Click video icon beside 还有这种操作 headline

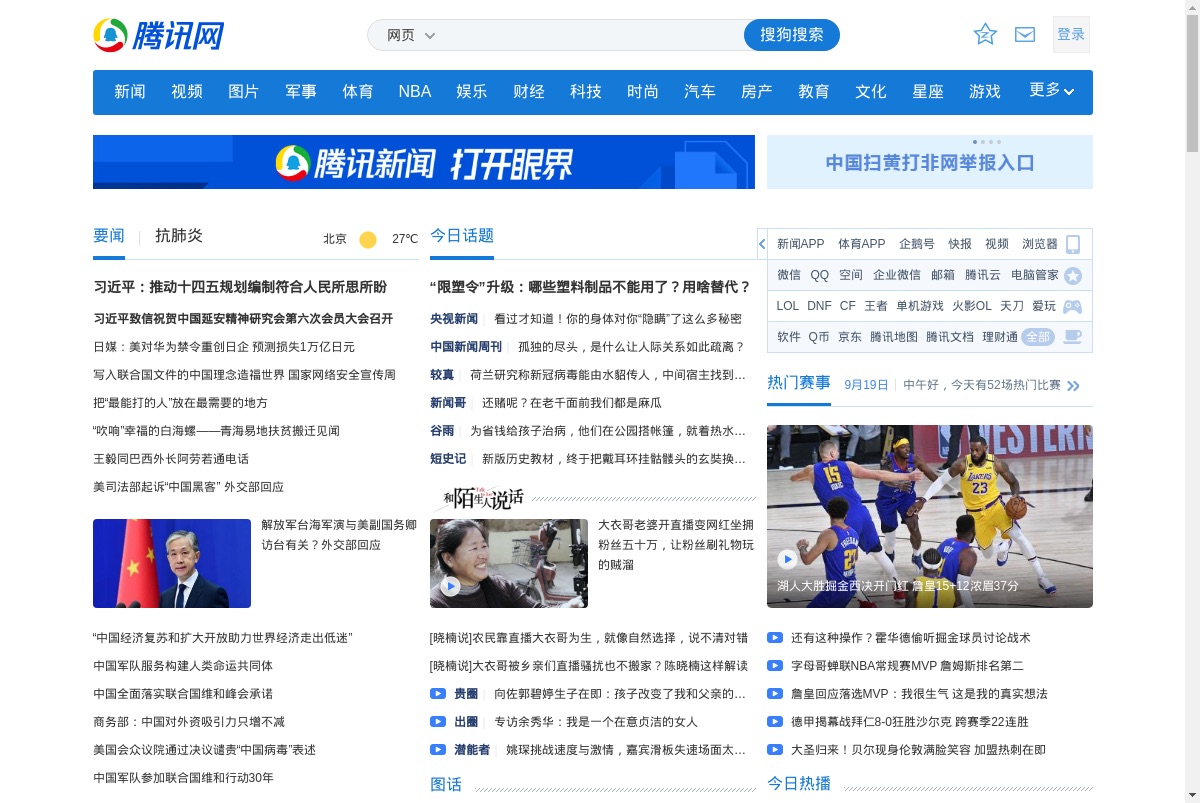(x=775, y=637)
